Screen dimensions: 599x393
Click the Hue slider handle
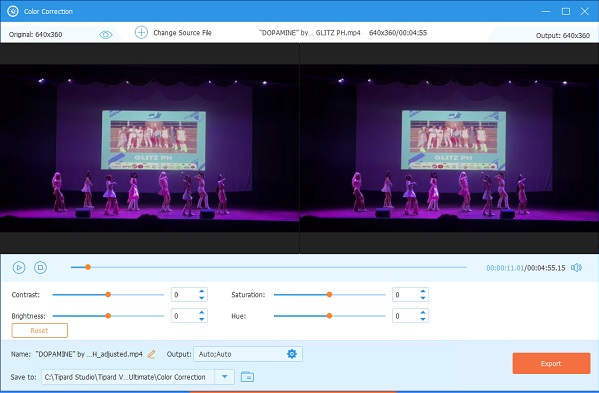tap(329, 316)
